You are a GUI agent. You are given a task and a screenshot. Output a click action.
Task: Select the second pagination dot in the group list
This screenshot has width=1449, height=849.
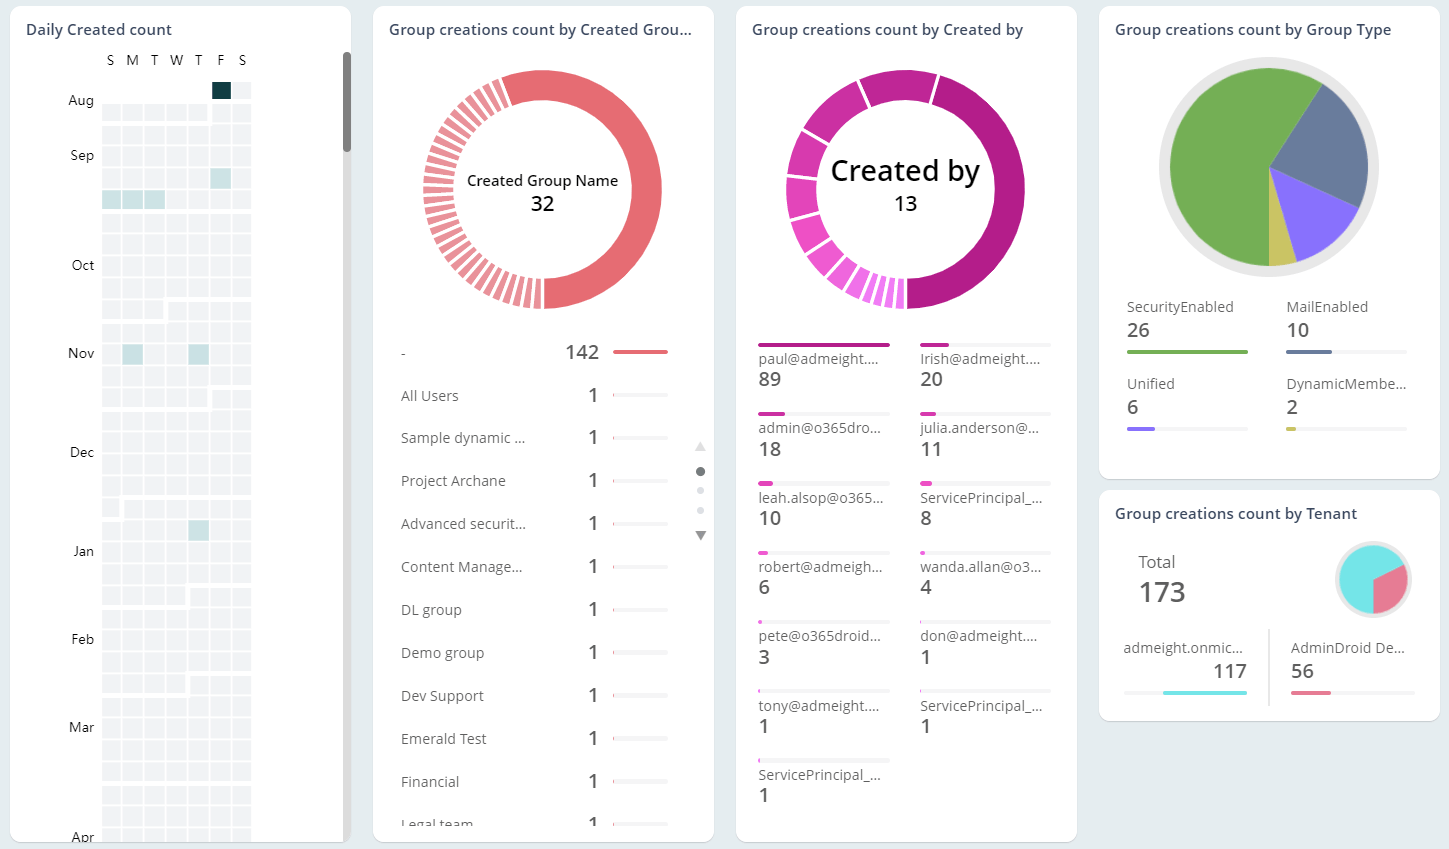coord(700,490)
